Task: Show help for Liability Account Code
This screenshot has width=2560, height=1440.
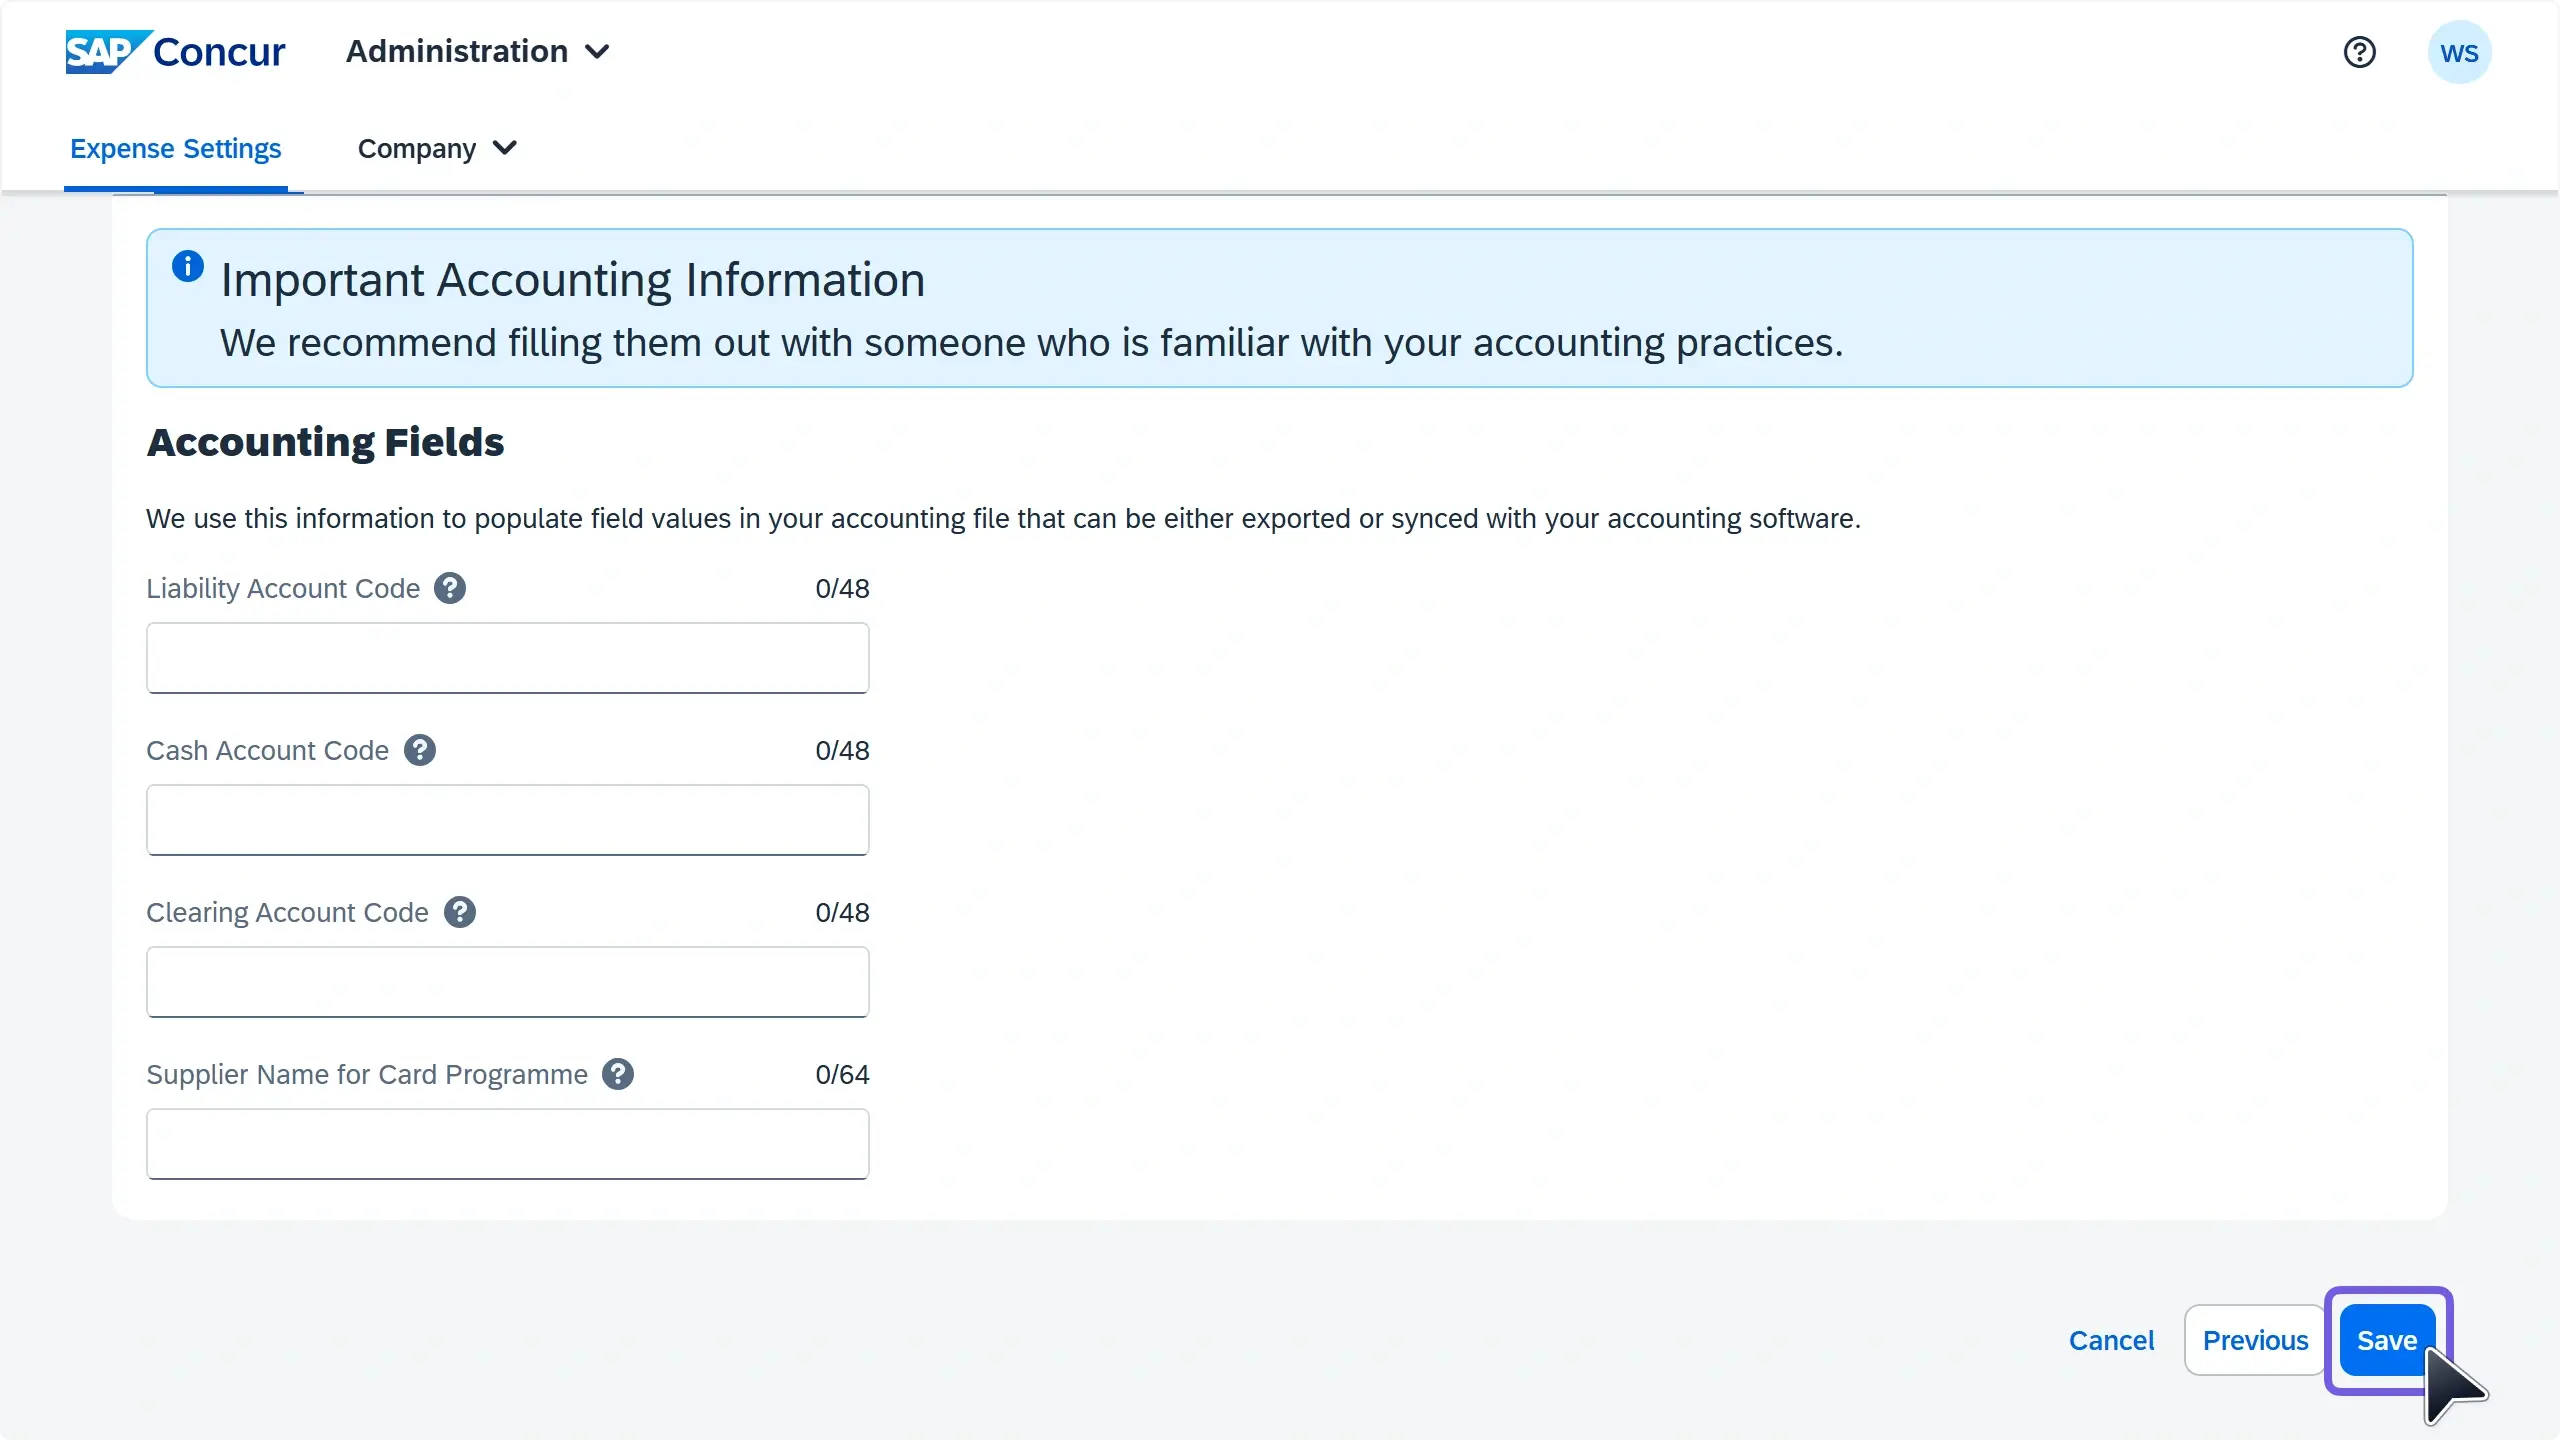Action: click(x=450, y=588)
